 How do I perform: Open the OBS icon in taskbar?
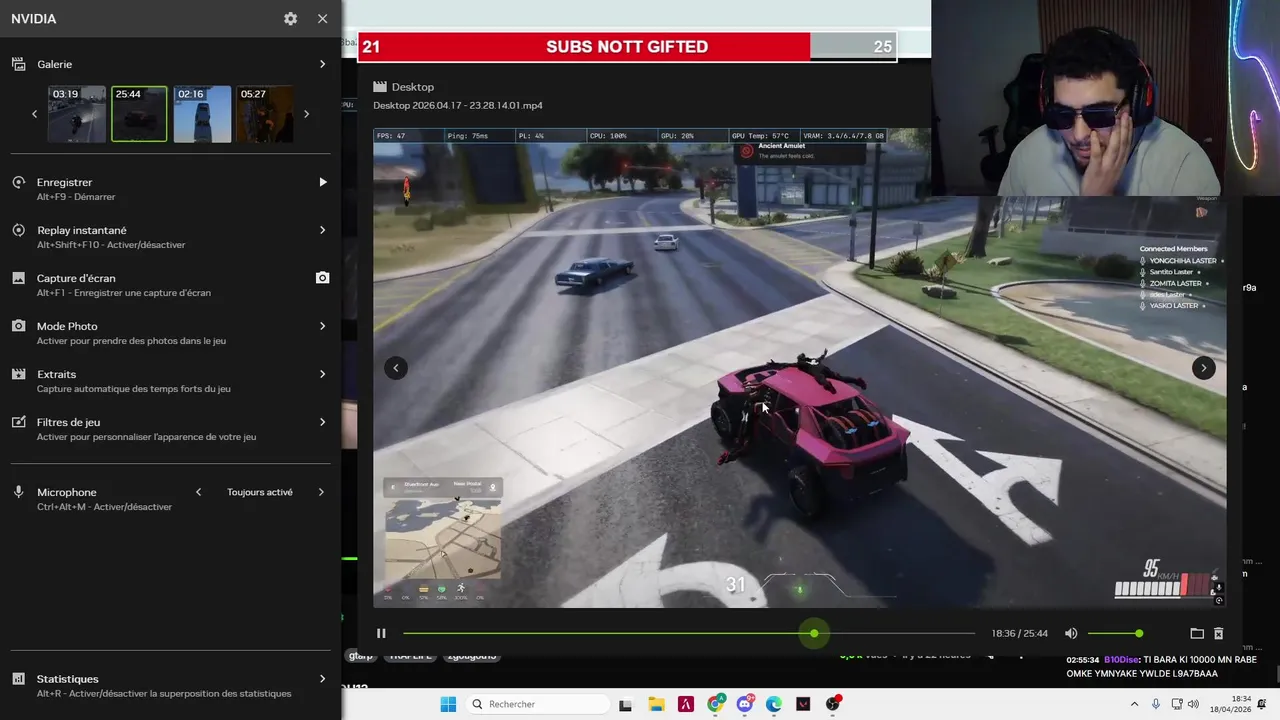833,704
